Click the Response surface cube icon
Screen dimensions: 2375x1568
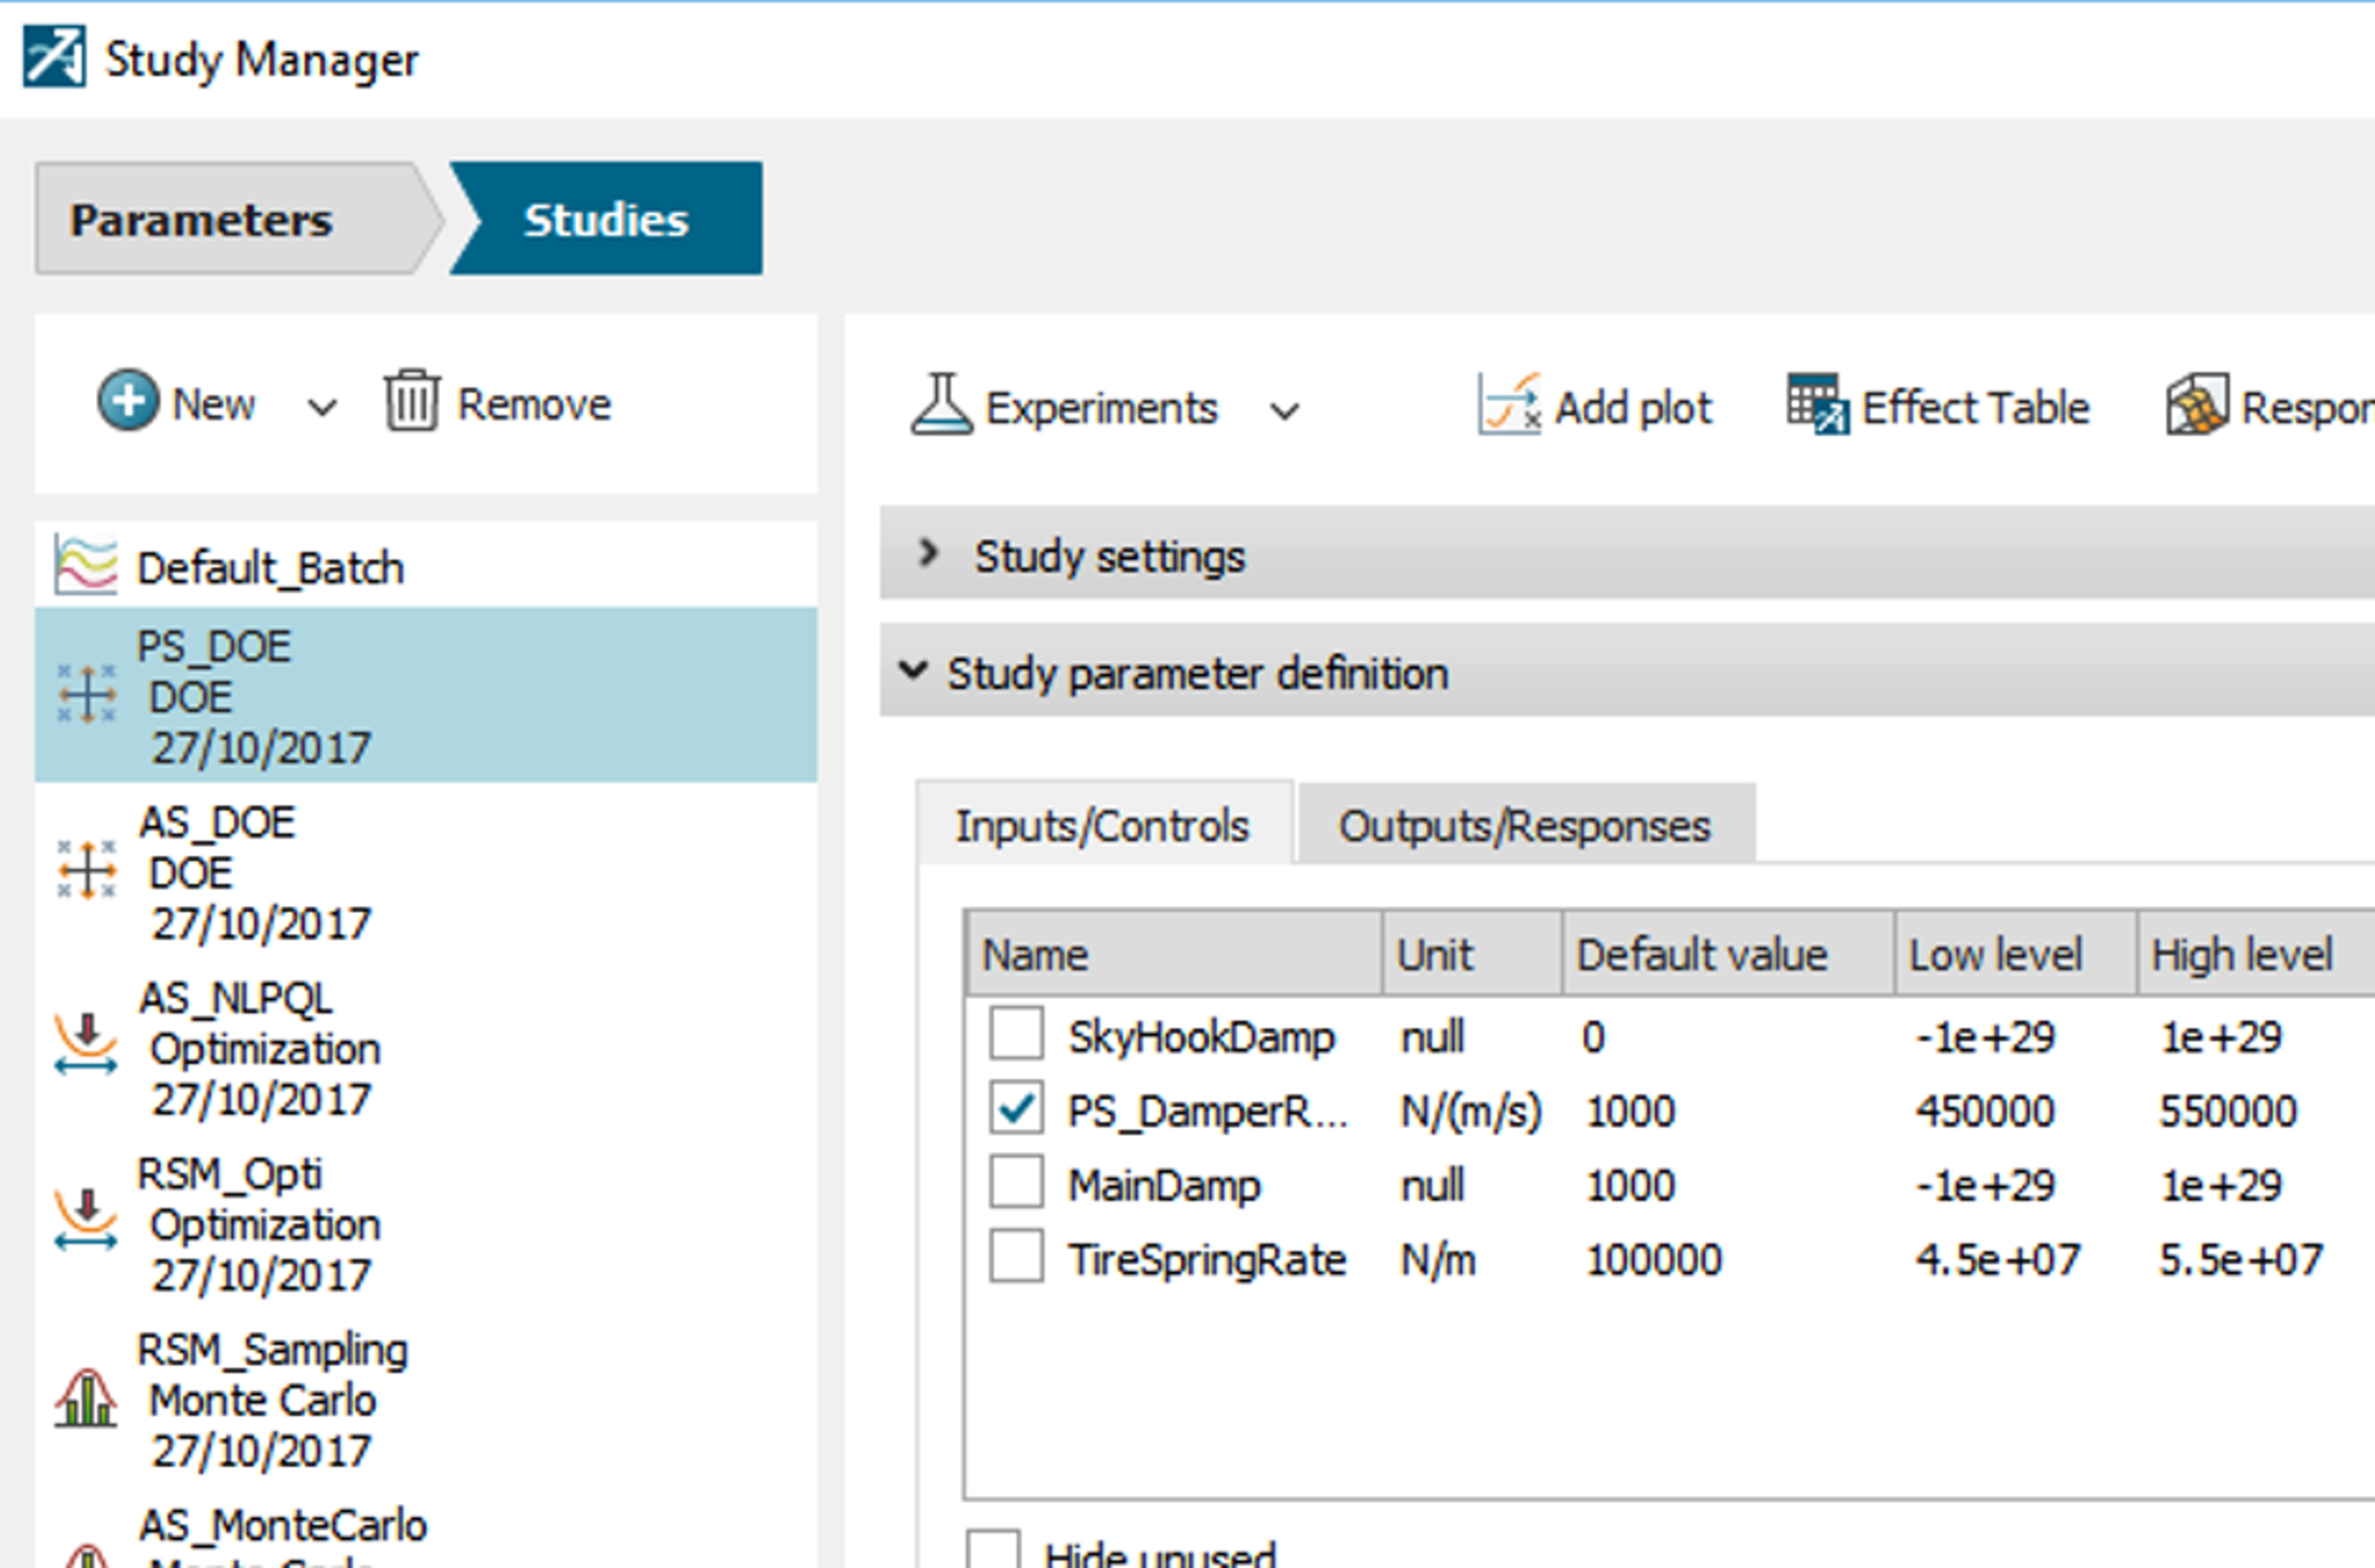point(2196,404)
